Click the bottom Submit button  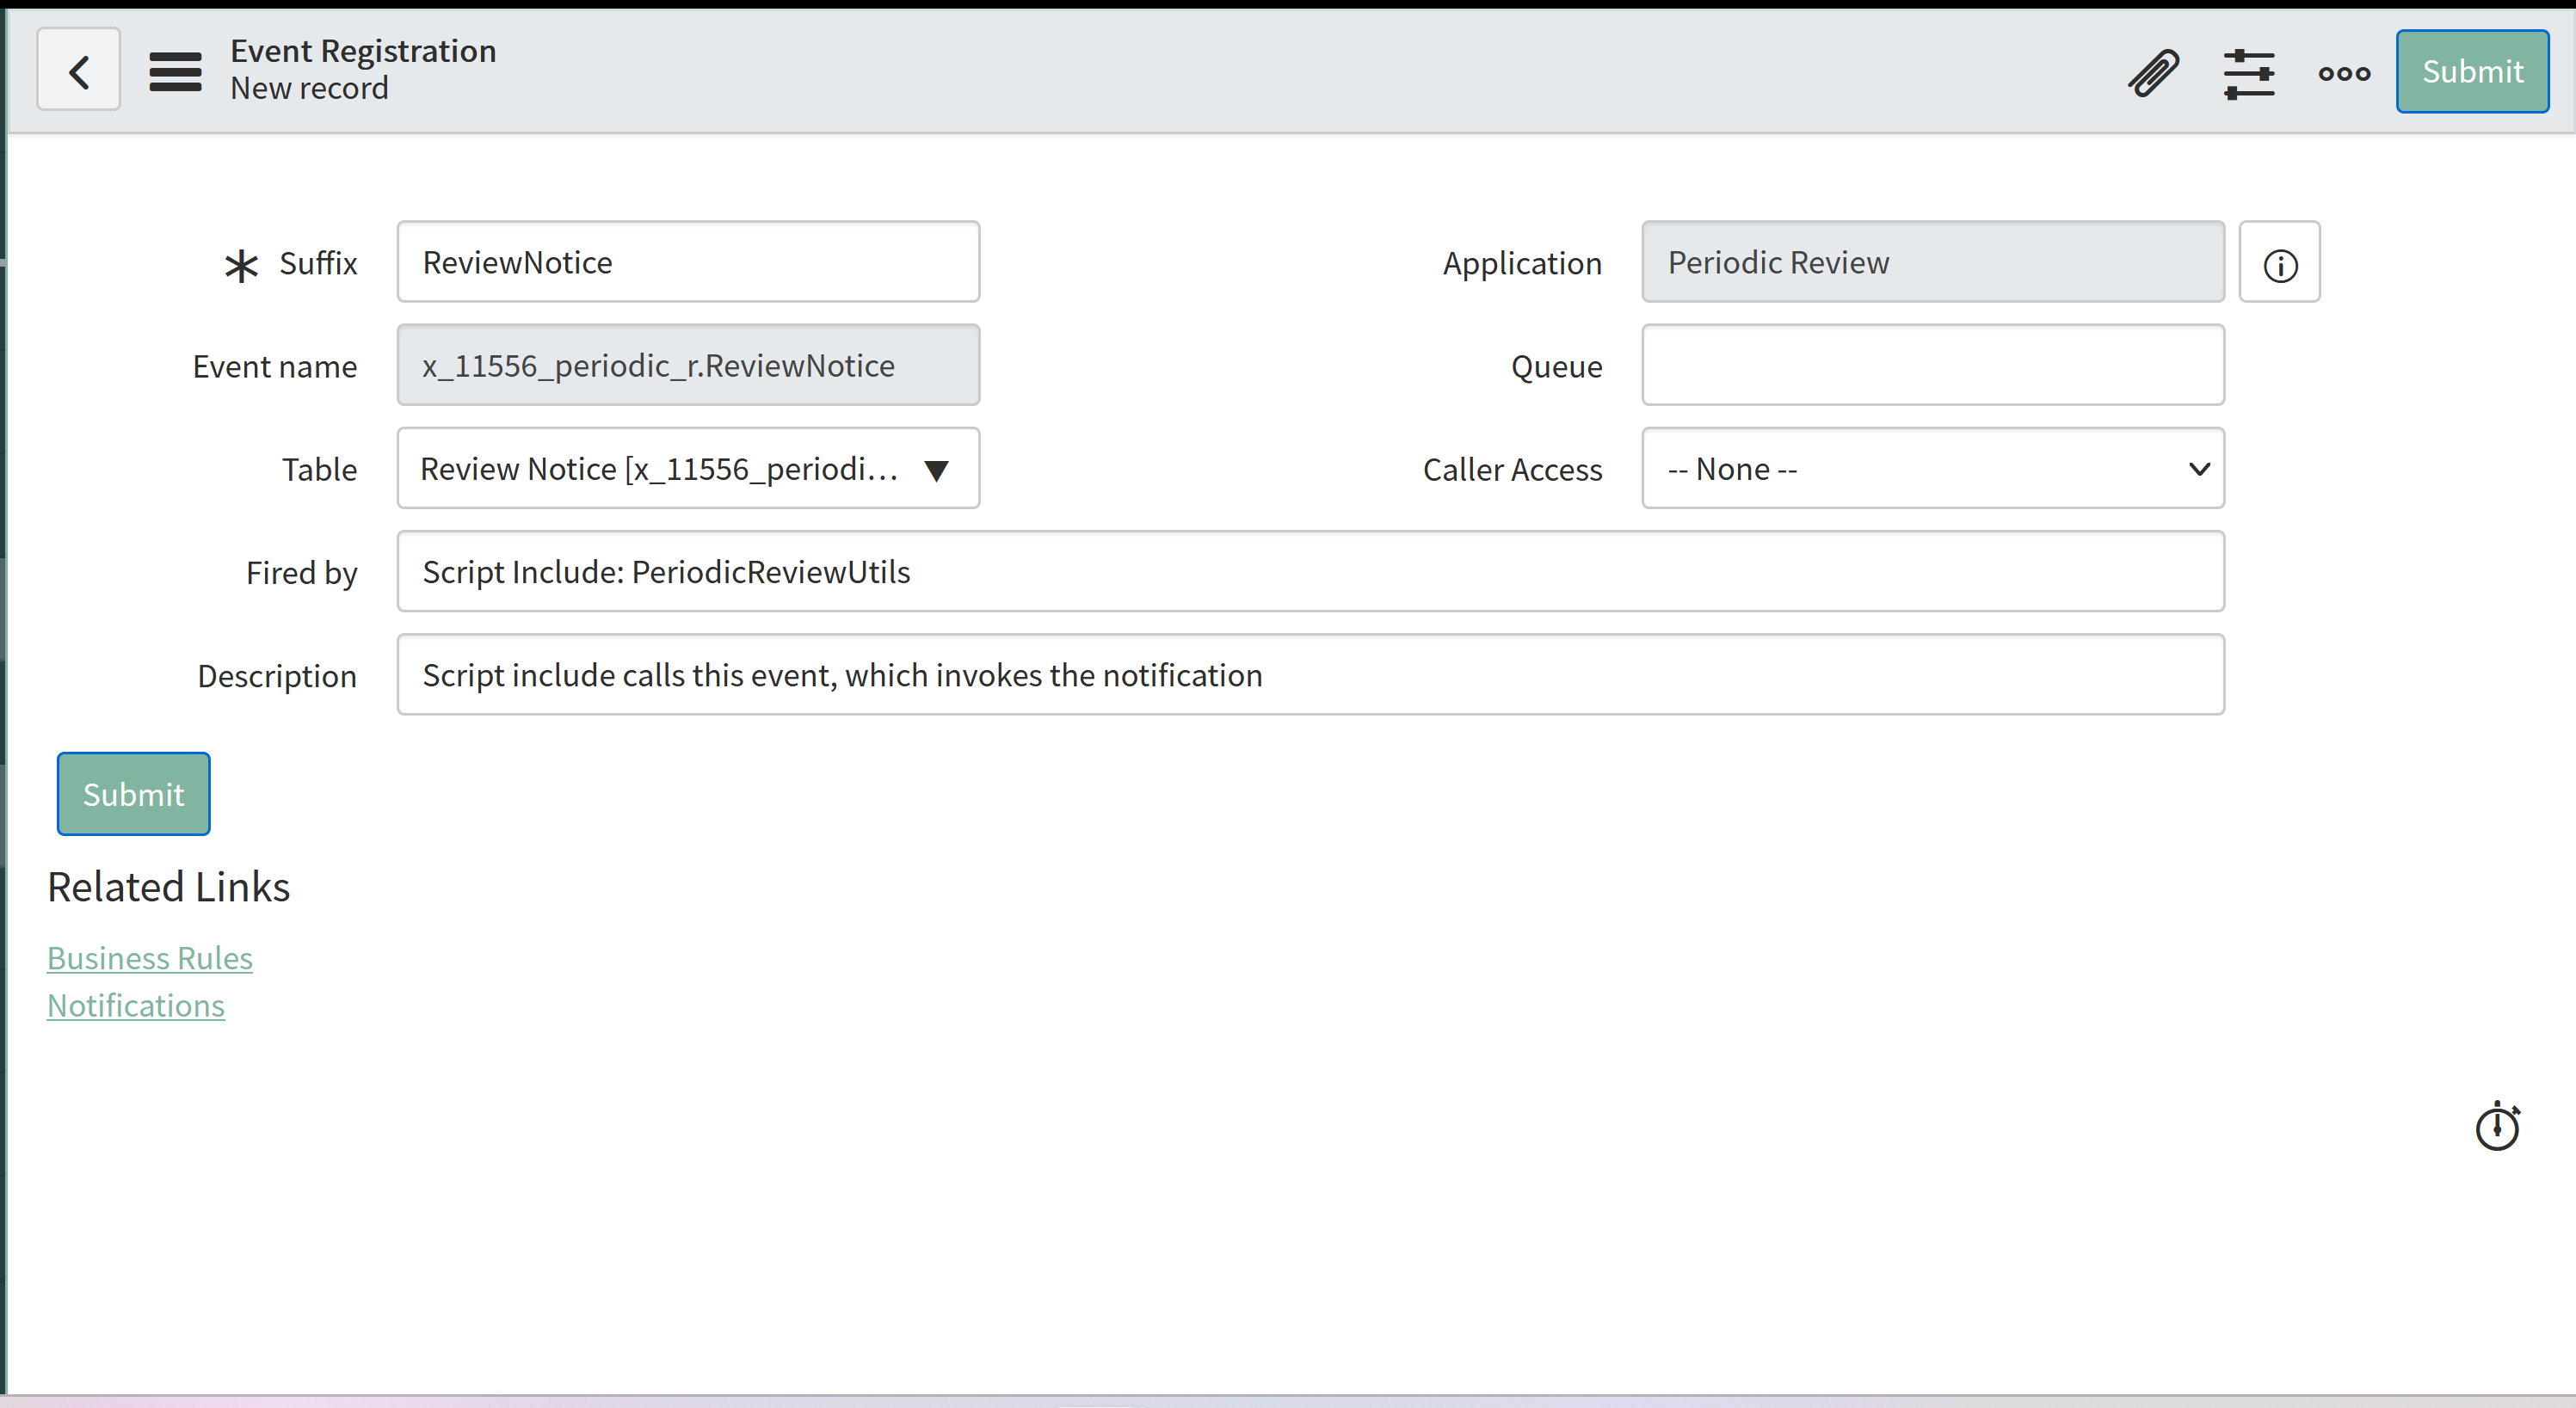click(133, 794)
